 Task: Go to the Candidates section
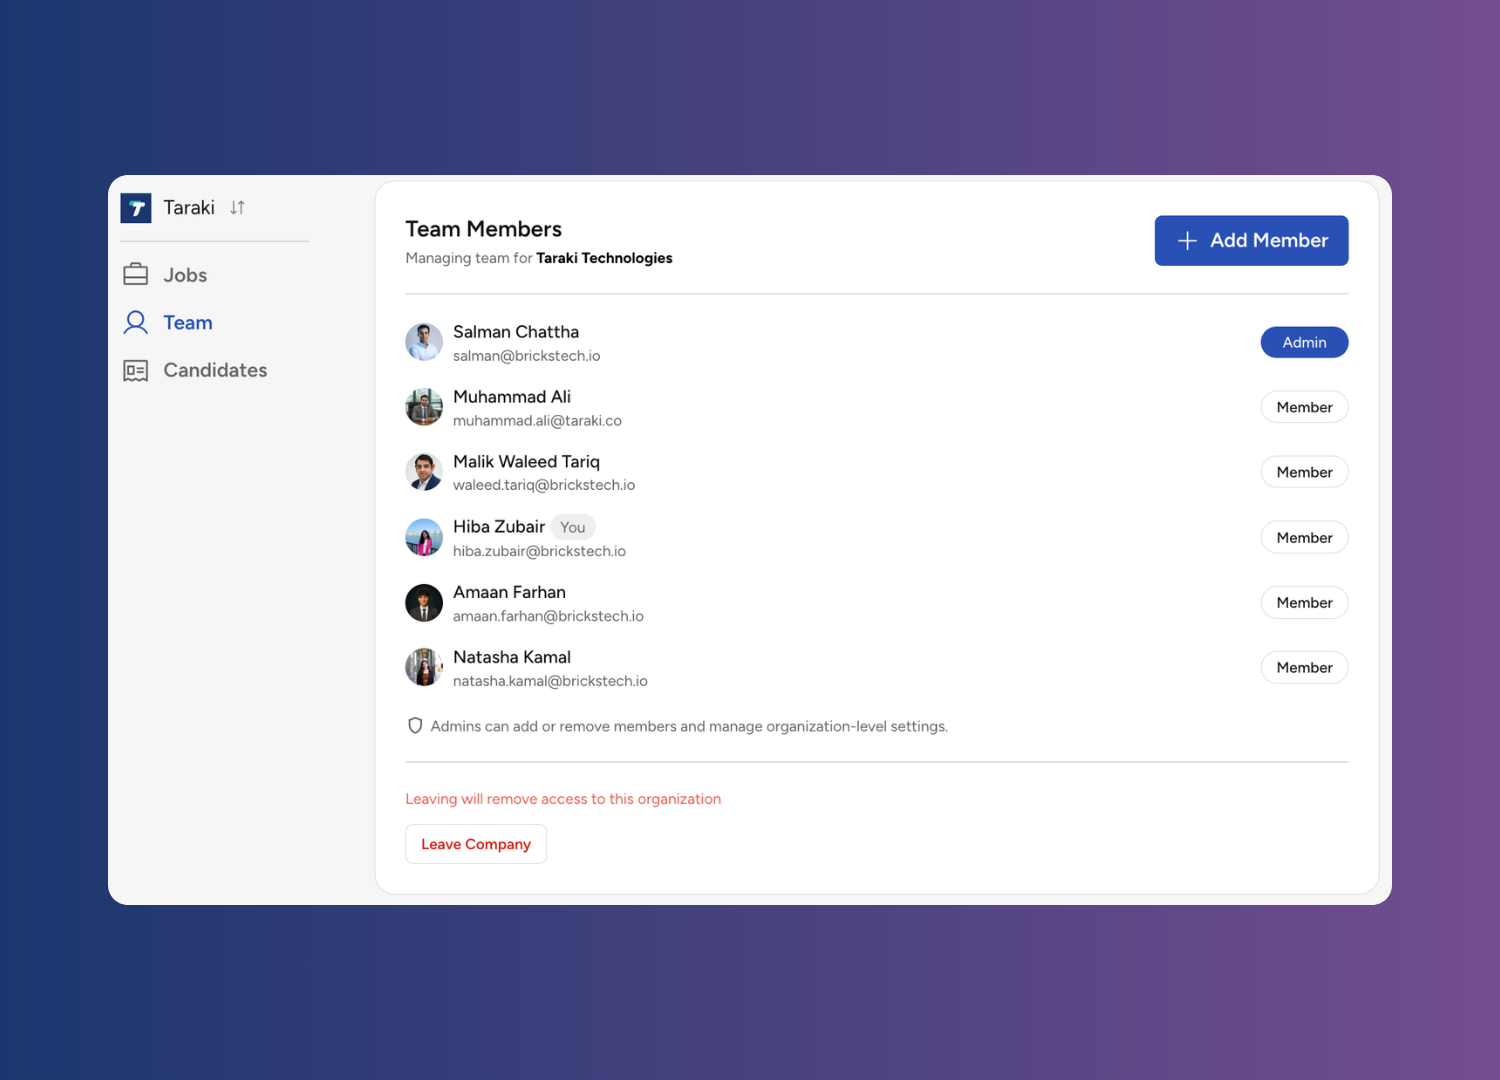click(x=215, y=371)
